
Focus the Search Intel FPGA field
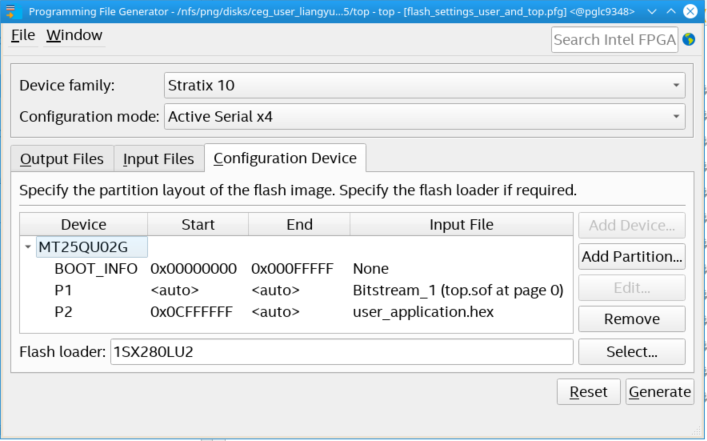pyautogui.click(x=614, y=40)
